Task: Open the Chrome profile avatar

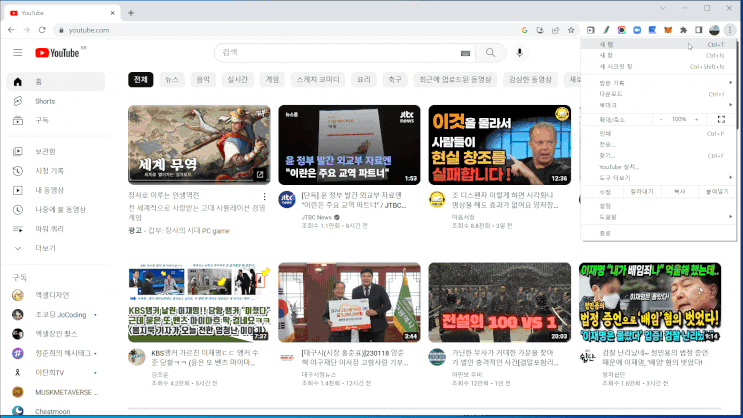Action: coord(714,30)
